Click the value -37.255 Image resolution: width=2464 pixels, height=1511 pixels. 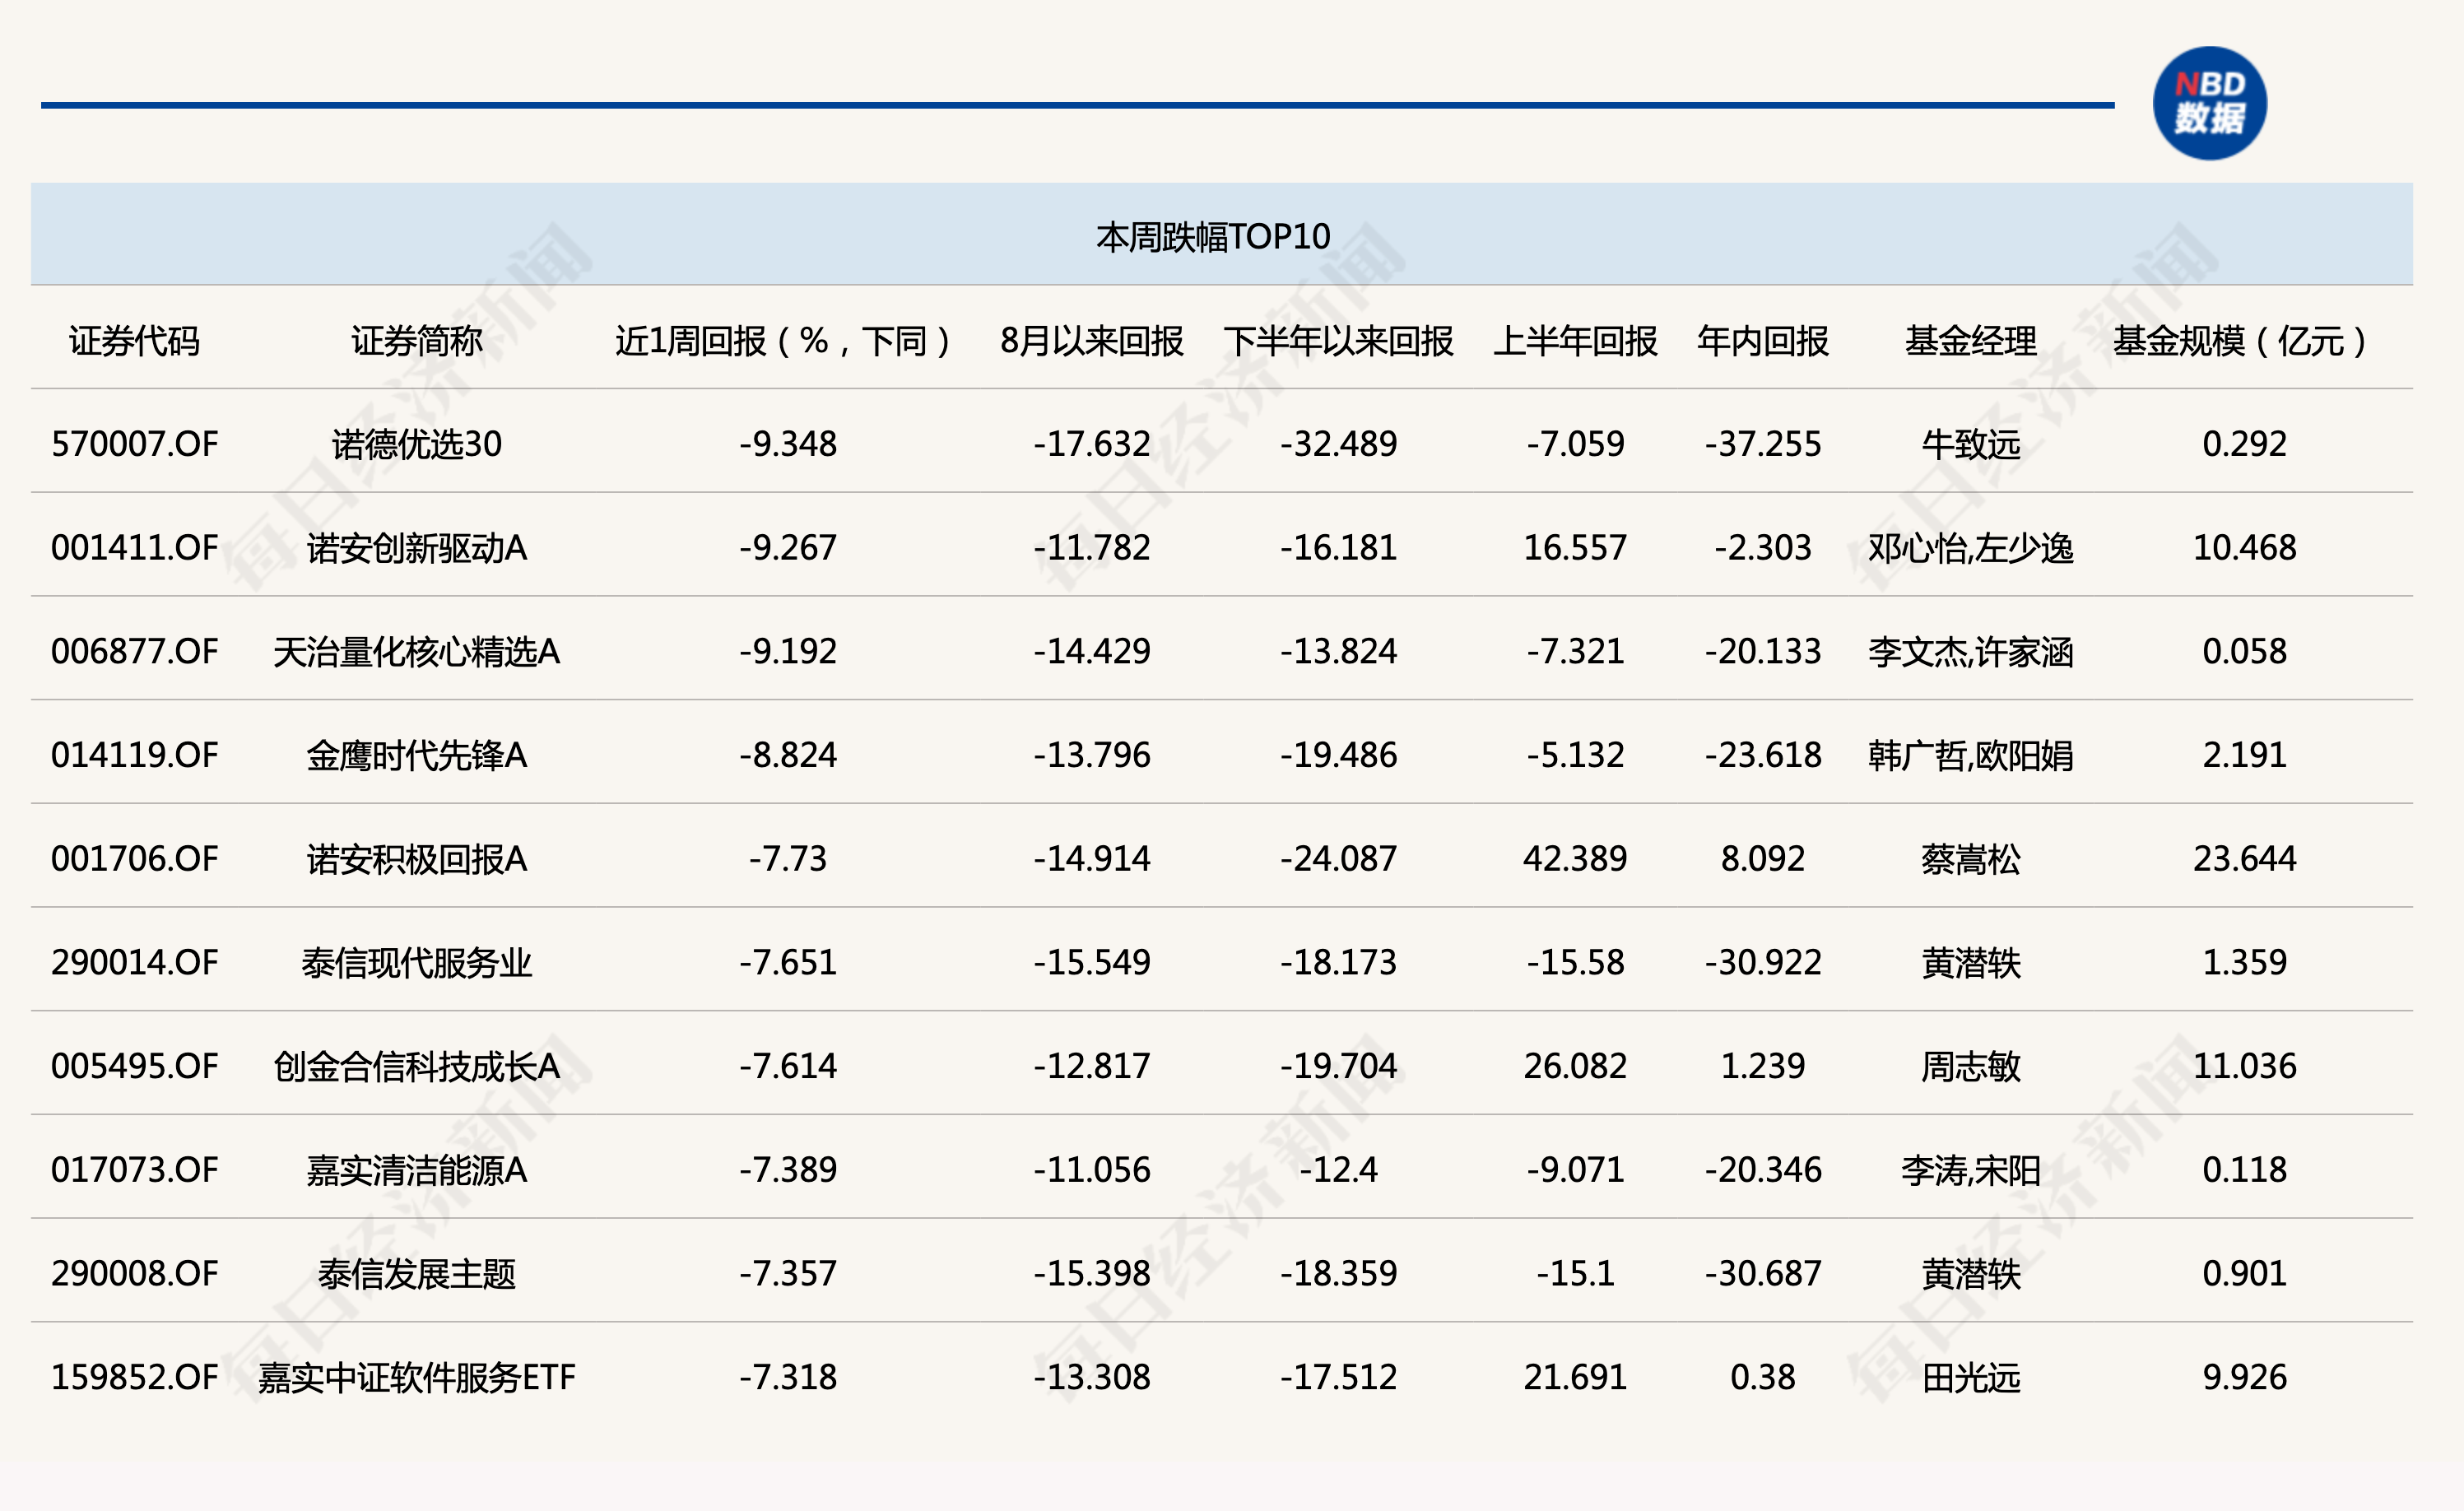click(1763, 444)
